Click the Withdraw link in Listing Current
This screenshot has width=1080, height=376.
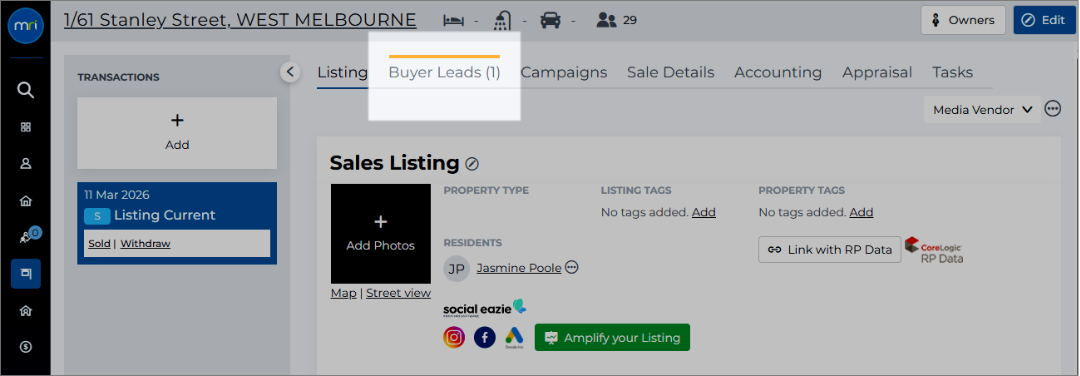145,244
